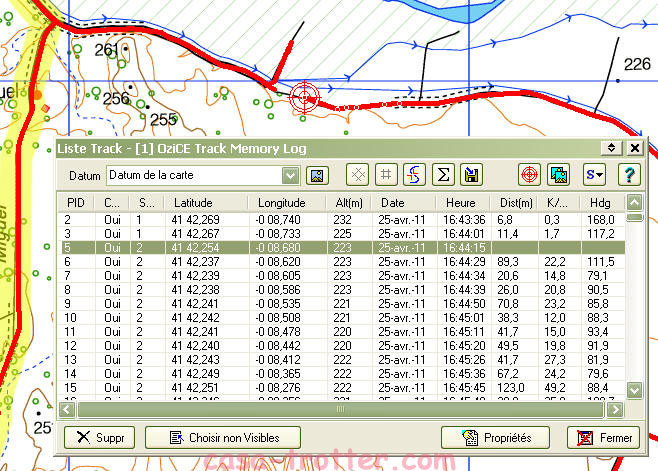Click heading cell 111,5
This screenshot has height=471, width=658.
(x=601, y=262)
